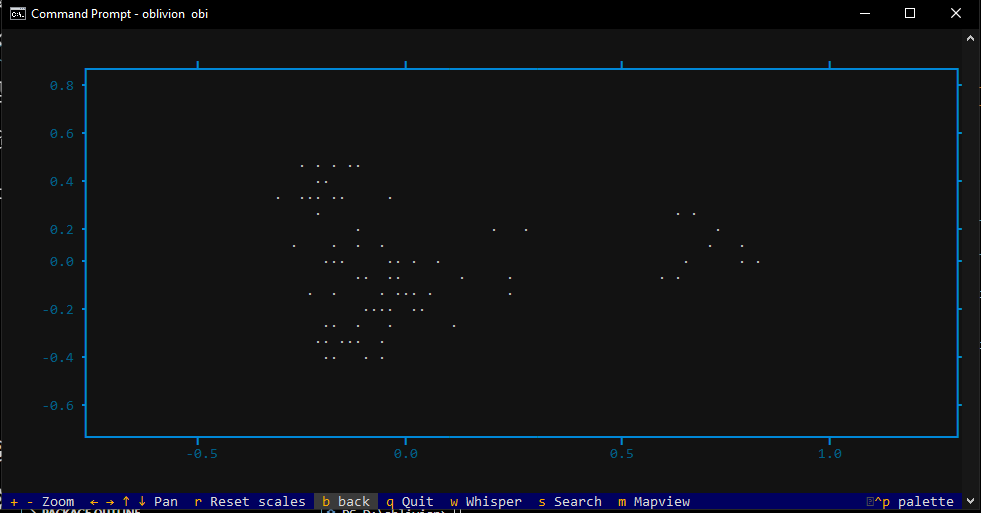This screenshot has width=981, height=513.
Task: Minimize the Command Prompt window
Action: 865,13
